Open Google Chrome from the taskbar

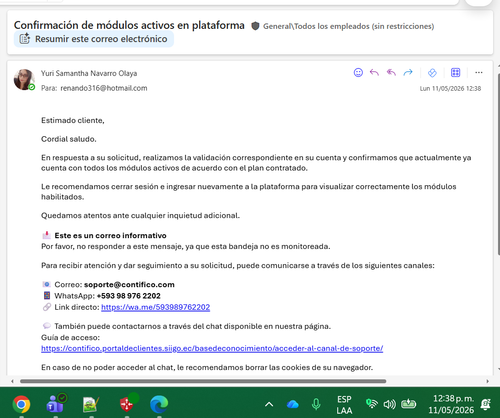click(21, 404)
